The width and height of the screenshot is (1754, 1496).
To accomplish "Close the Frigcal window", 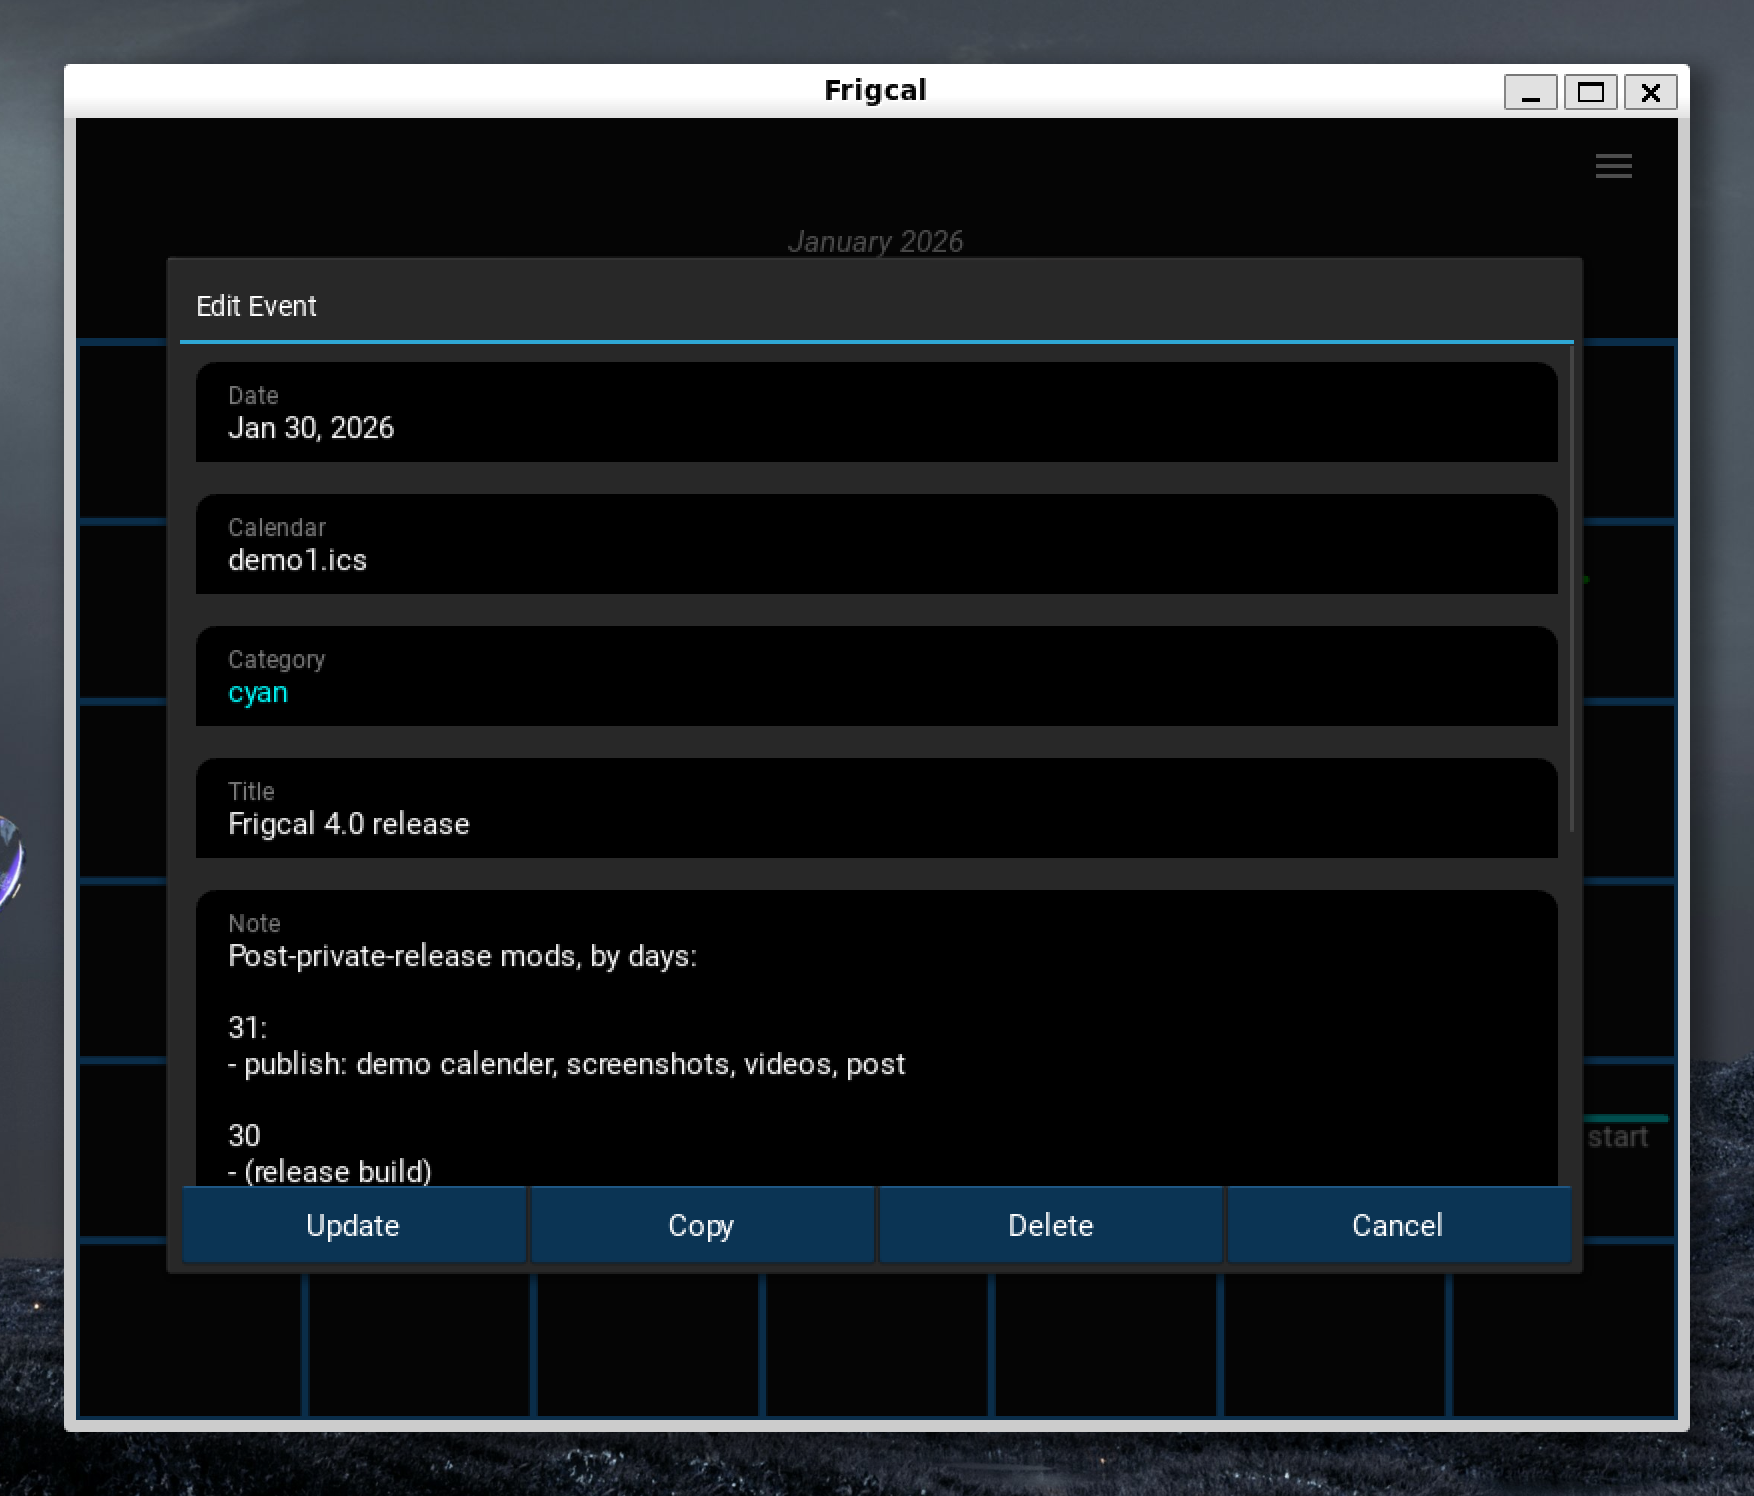I will pos(1650,93).
